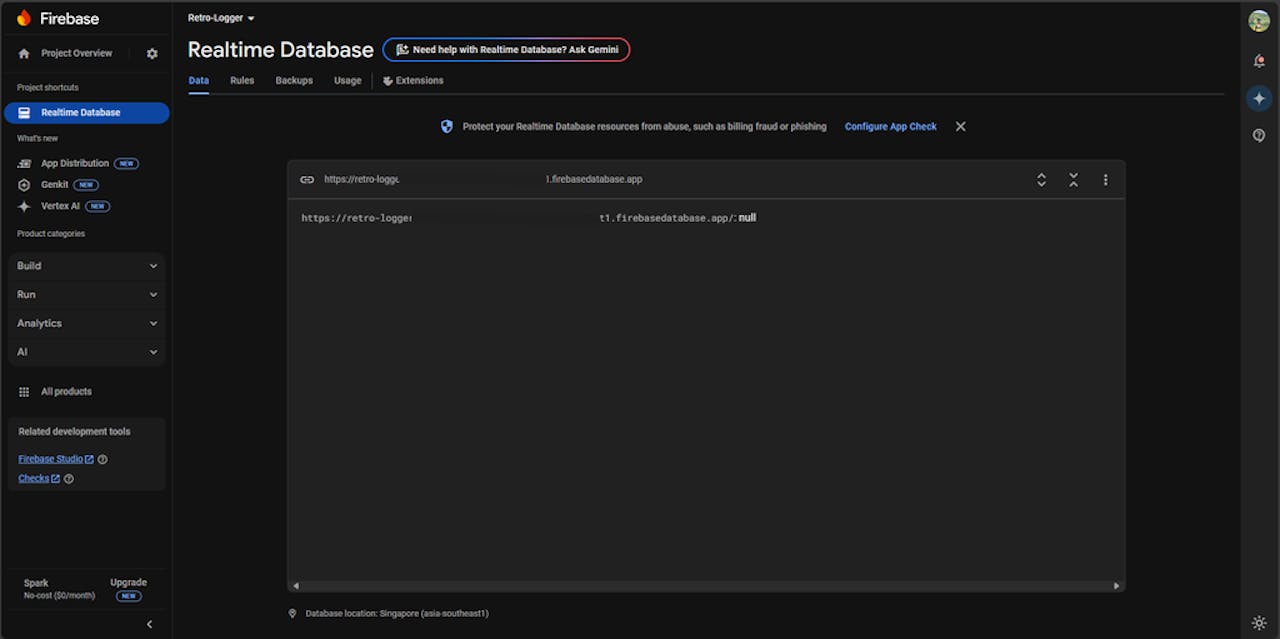The width and height of the screenshot is (1280, 639).
Task: Copy database URL link icon
Action: tap(307, 180)
